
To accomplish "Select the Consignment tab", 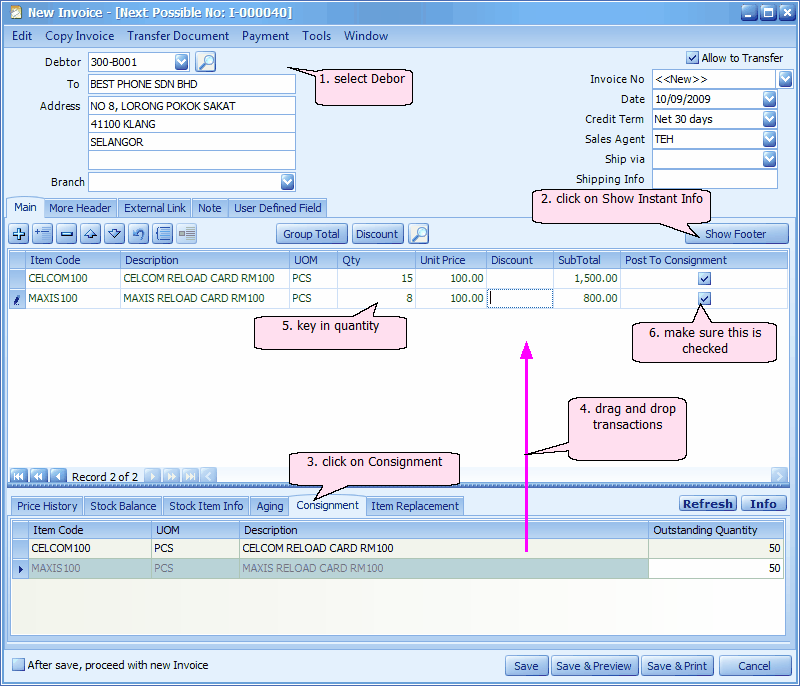I will click(x=328, y=505).
